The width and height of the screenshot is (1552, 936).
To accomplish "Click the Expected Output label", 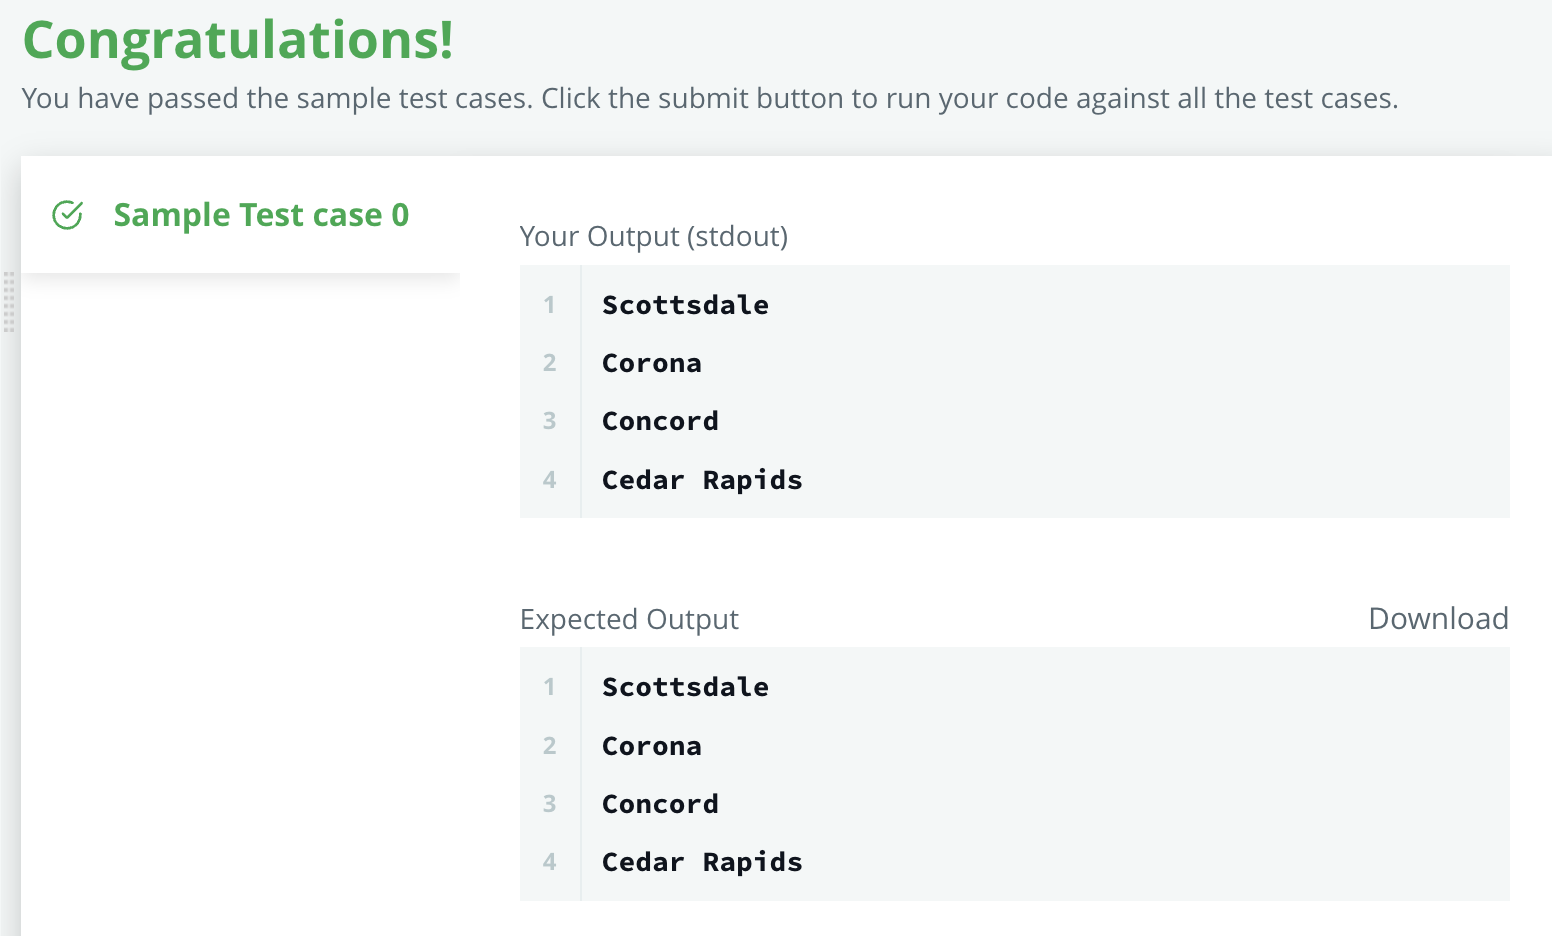I will point(629,619).
